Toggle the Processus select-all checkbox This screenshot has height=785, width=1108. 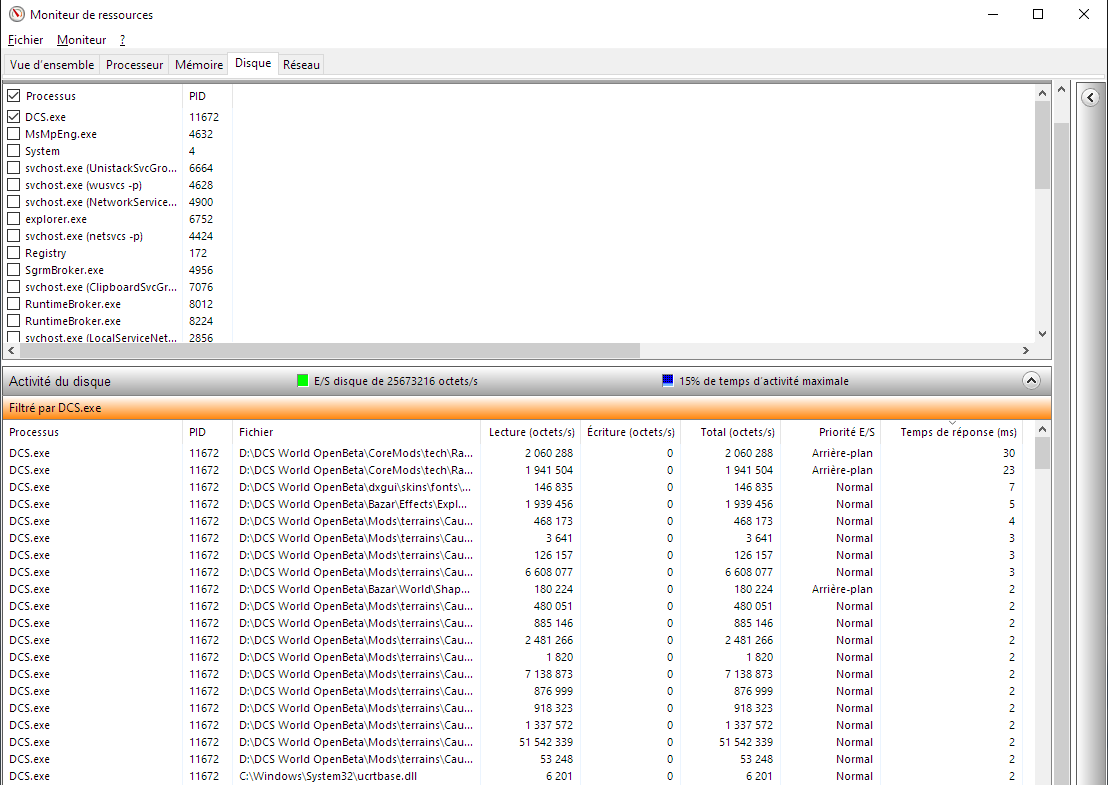(13, 95)
